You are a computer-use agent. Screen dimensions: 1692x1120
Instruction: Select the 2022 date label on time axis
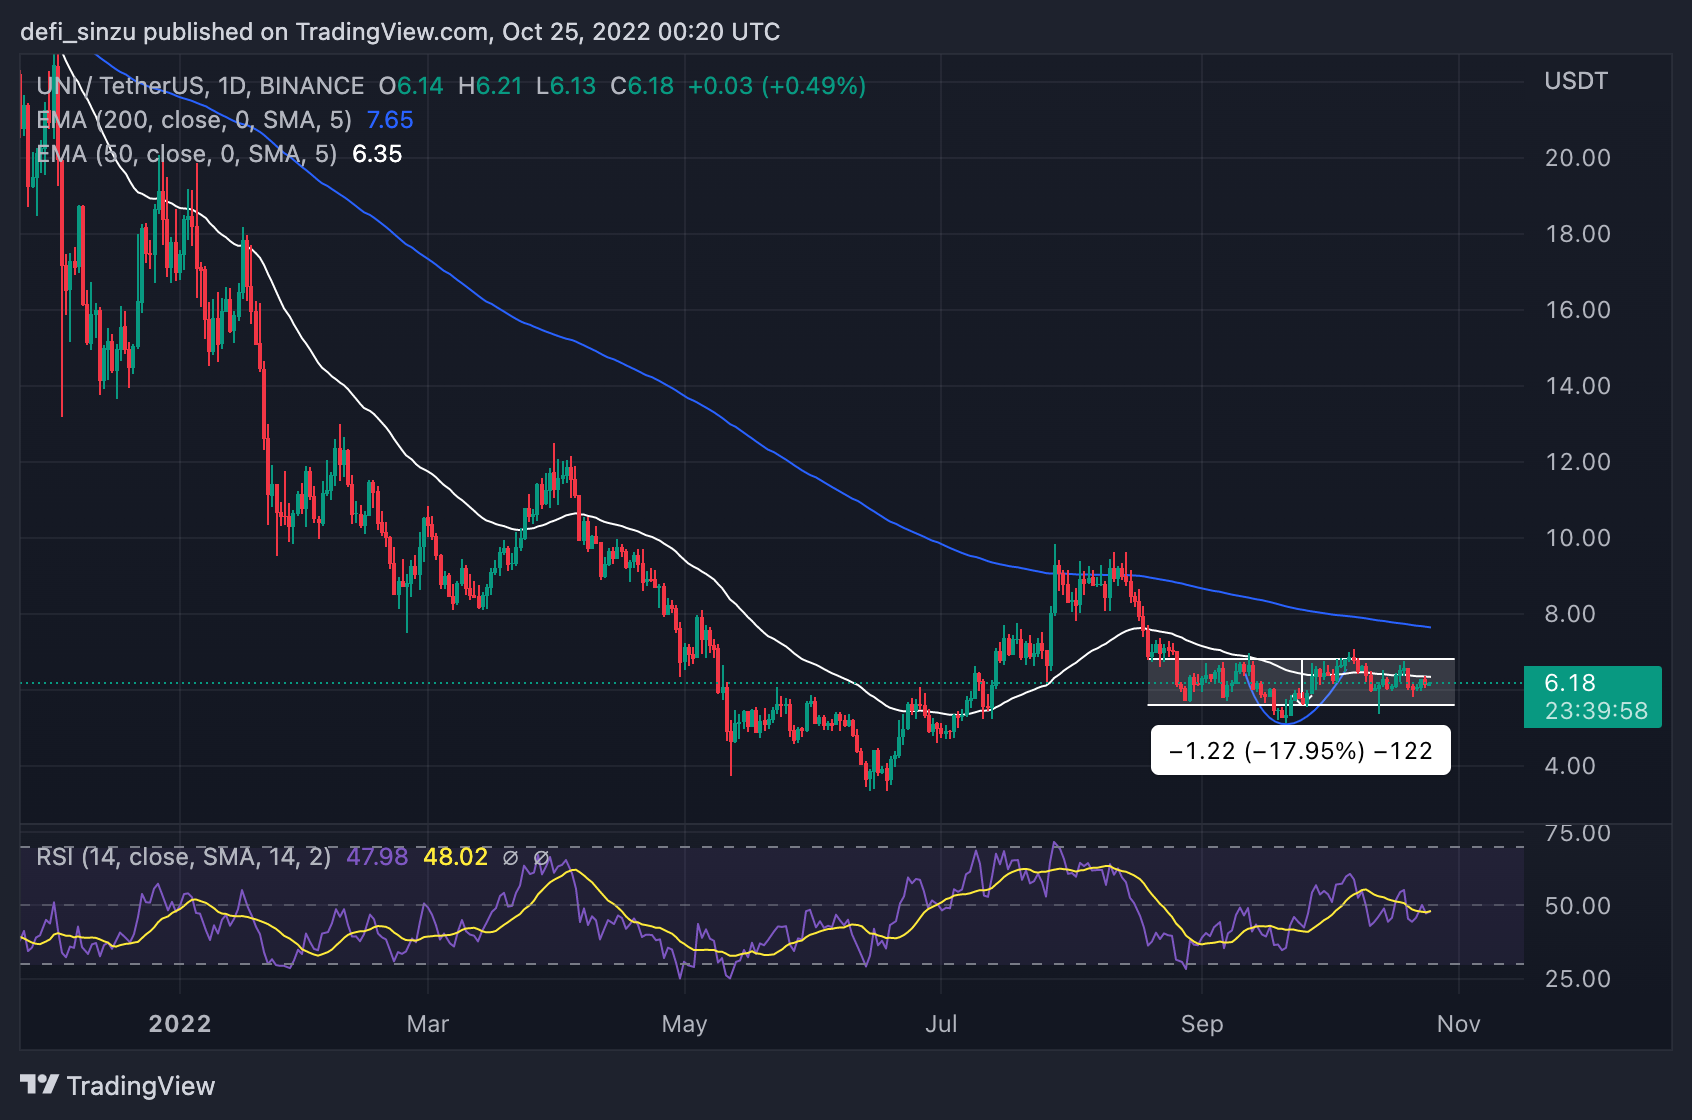(180, 1024)
